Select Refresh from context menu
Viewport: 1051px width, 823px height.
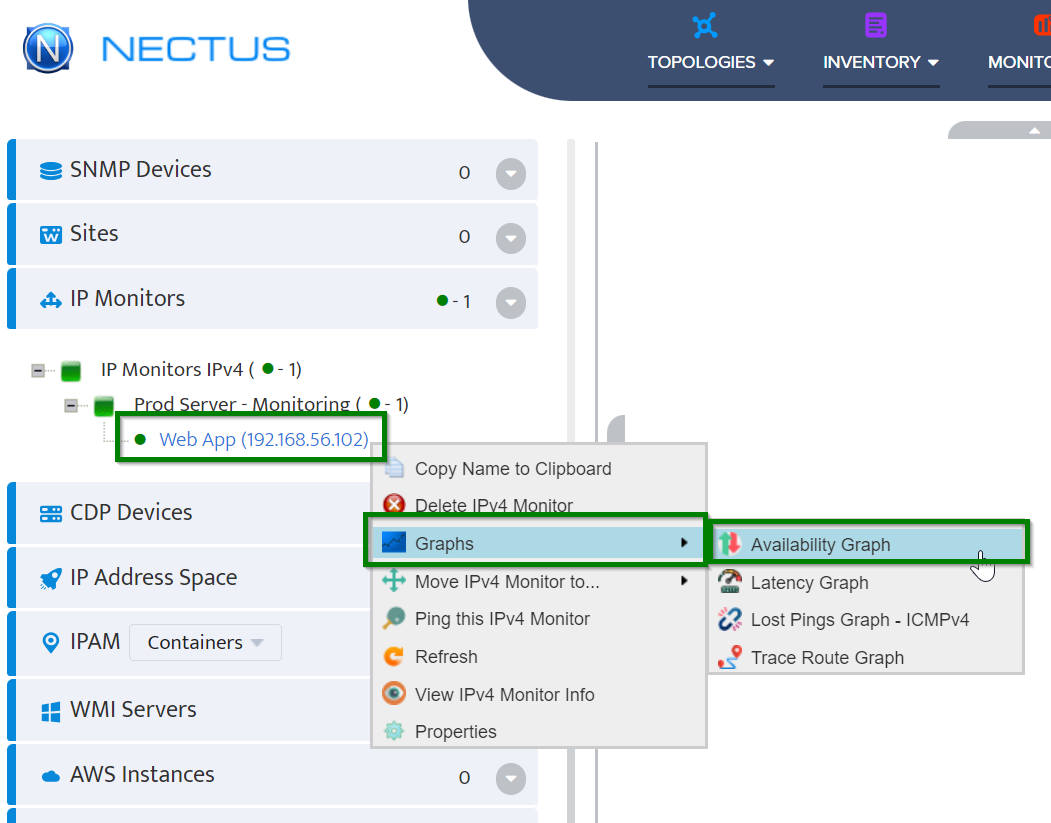(x=539, y=656)
